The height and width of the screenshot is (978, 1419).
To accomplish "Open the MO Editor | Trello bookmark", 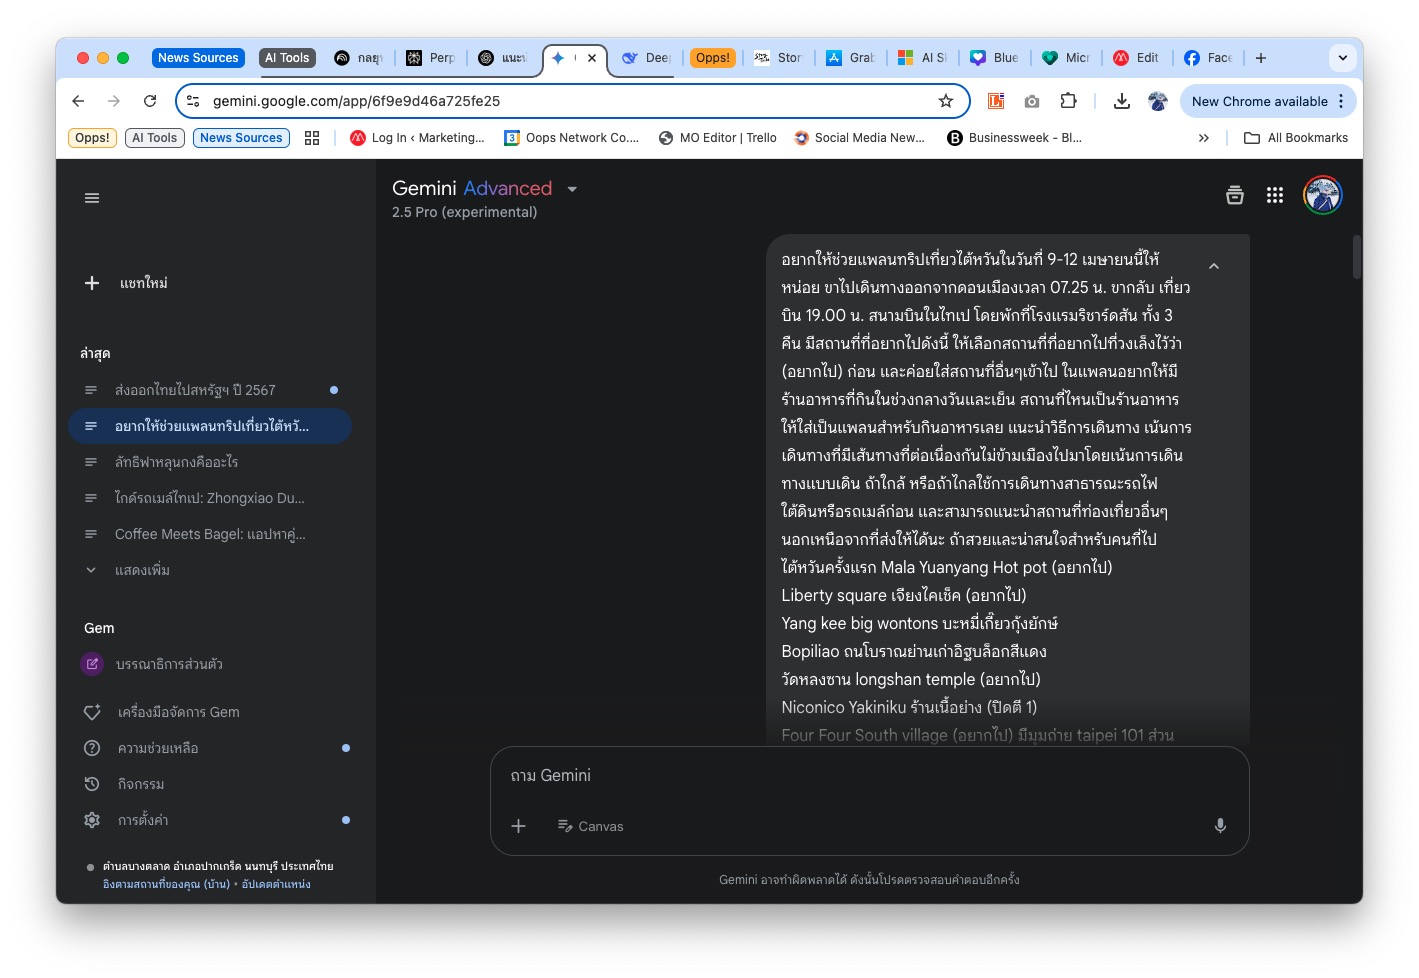I will click(717, 138).
